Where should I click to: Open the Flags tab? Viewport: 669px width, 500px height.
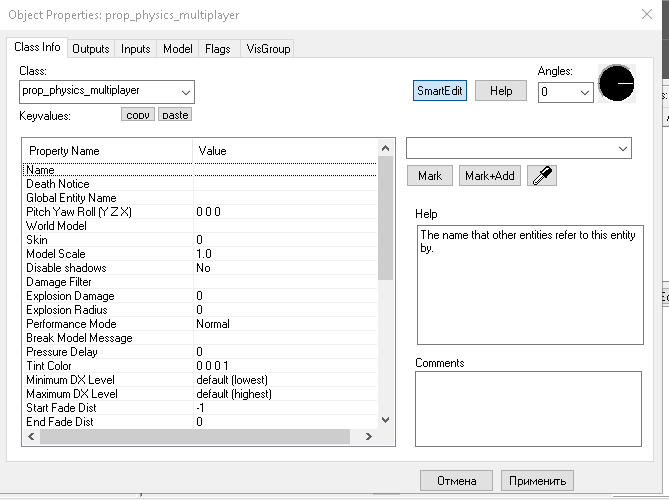coord(218,49)
